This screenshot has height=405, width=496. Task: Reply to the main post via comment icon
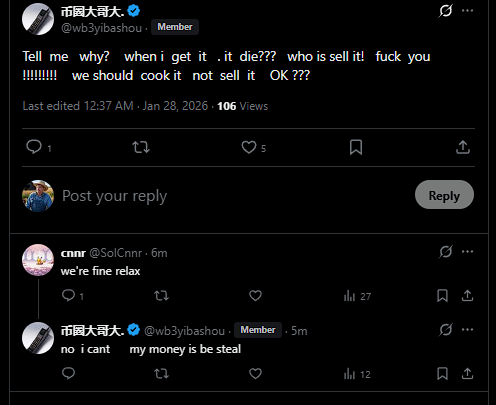[34, 147]
